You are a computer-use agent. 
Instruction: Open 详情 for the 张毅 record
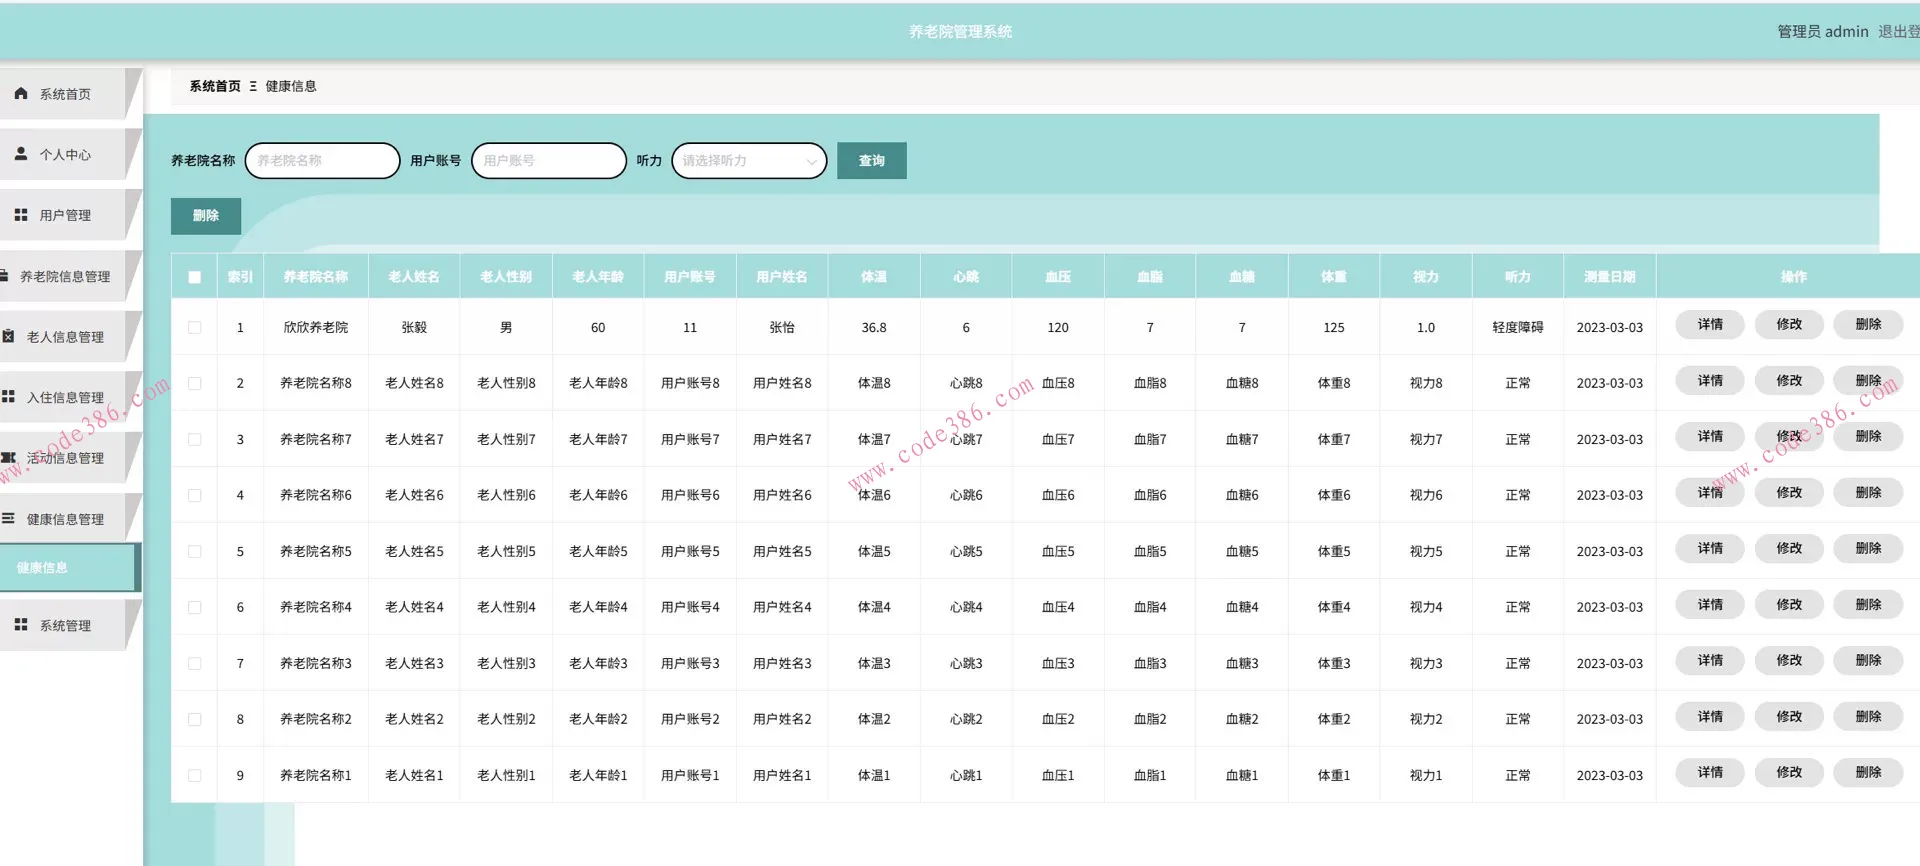click(x=1710, y=325)
